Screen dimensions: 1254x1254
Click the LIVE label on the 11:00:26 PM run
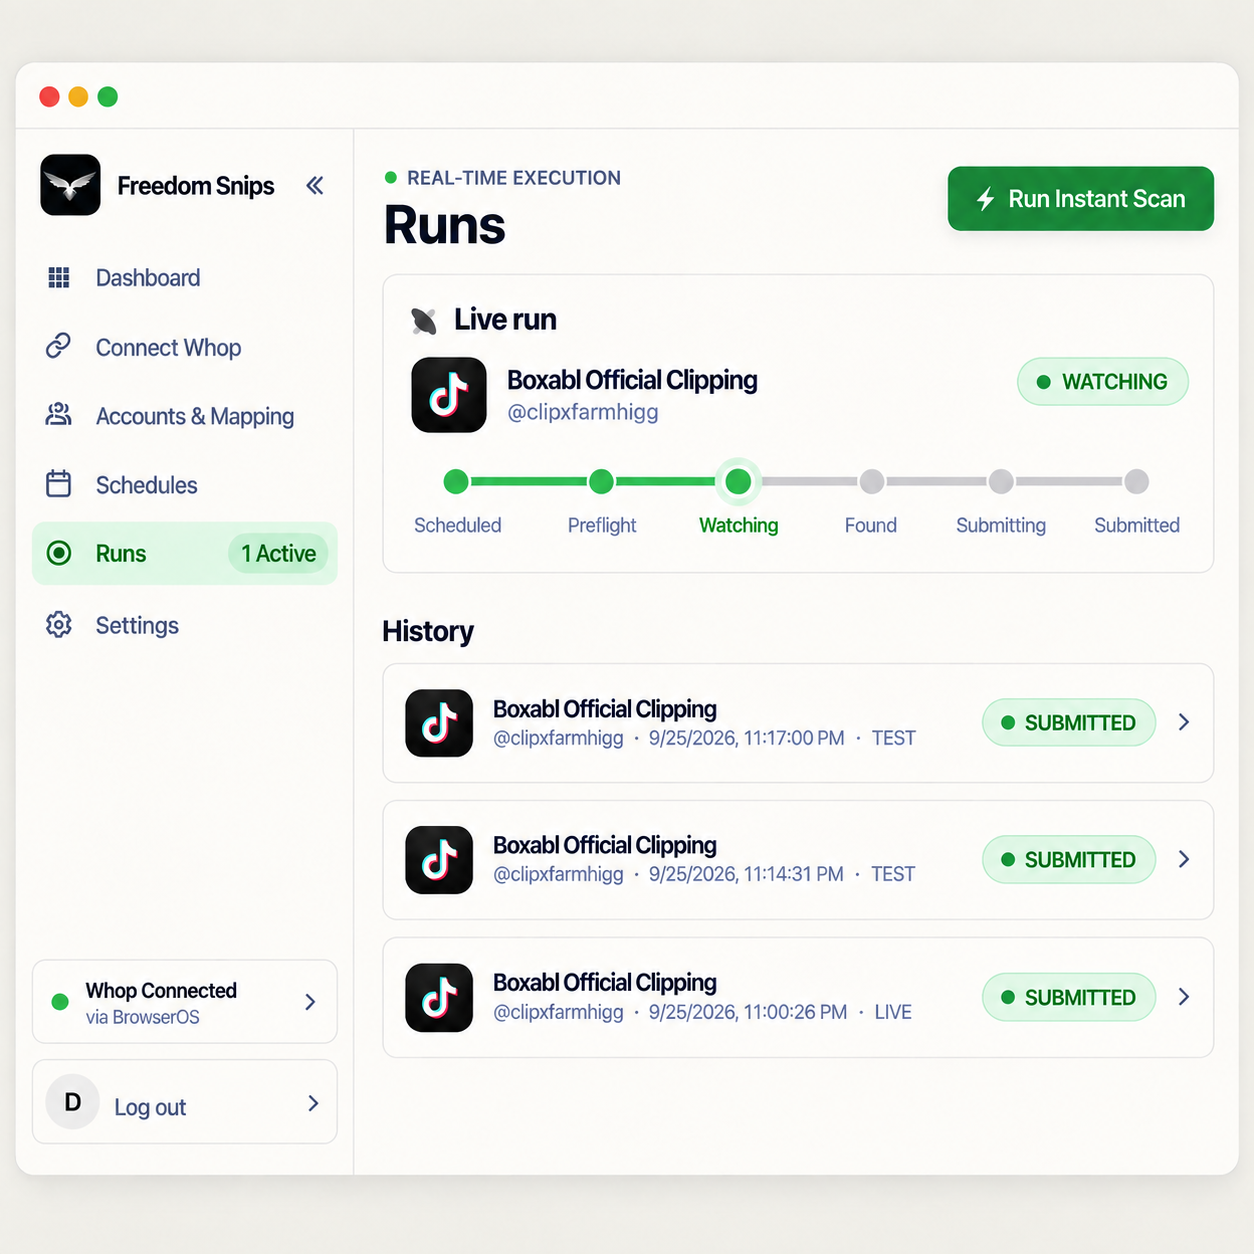pos(893,1012)
